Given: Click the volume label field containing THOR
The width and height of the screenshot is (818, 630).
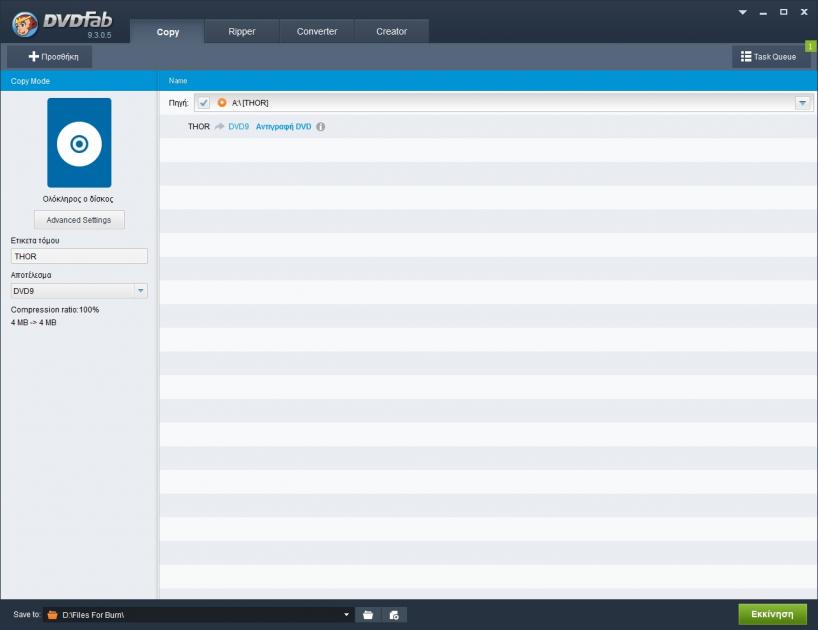Looking at the screenshot, I should point(79,256).
